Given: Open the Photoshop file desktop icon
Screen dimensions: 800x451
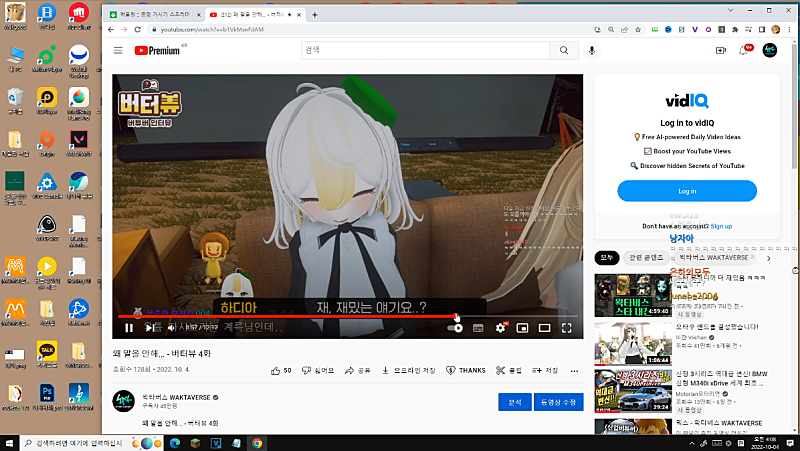Looking at the screenshot, I should [47, 397].
